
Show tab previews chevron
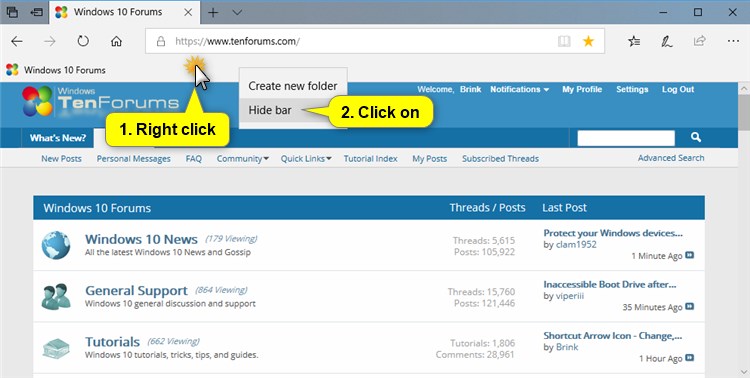(x=237, y=12)
